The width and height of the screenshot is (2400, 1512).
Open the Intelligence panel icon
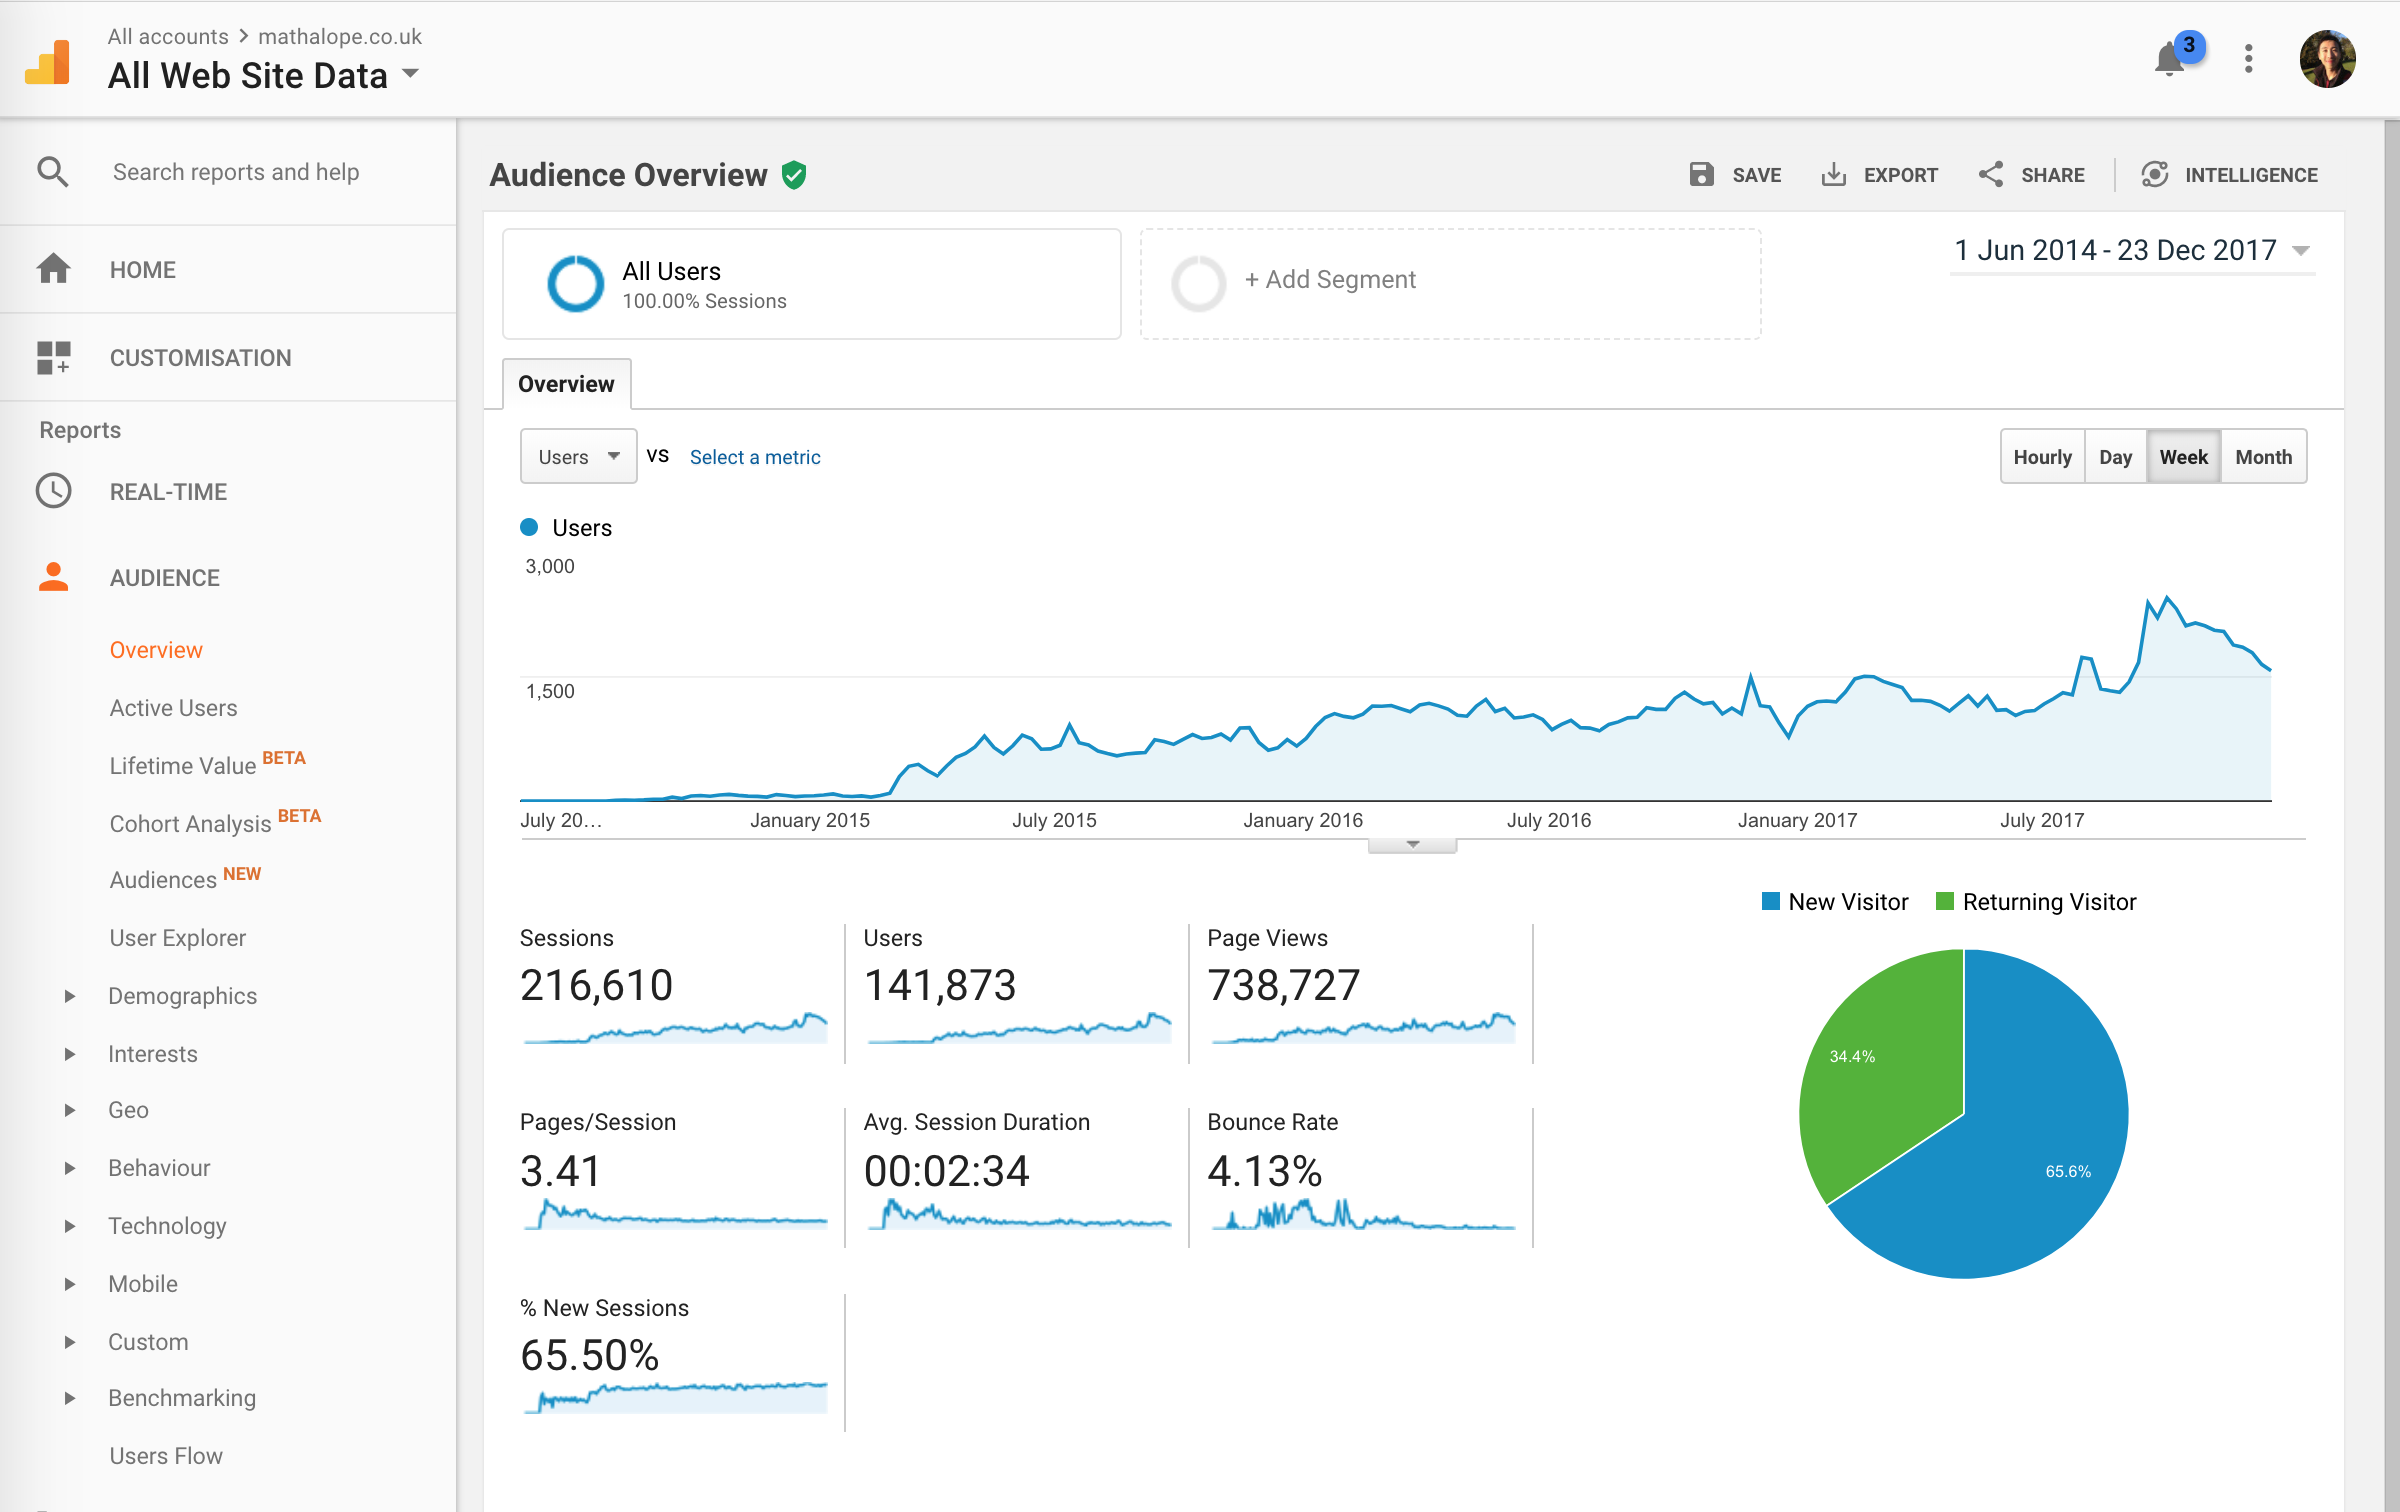click(x=2155, y=175)
